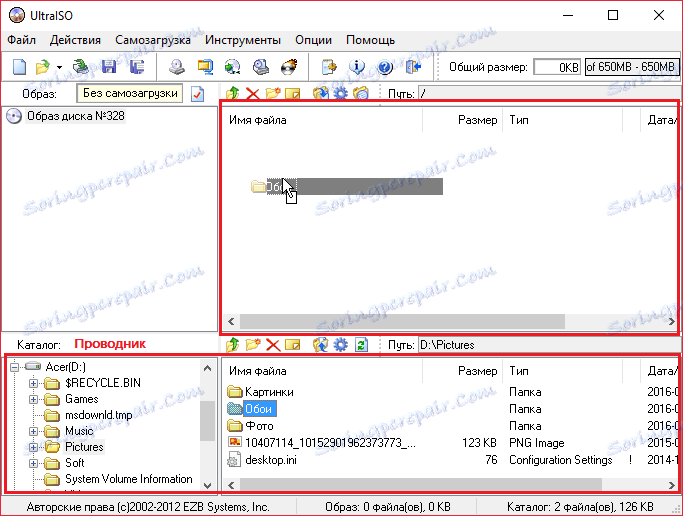Click the Extract icon in image pane toolbar
The image size is (683, 516).
click(x=321, y=93)
